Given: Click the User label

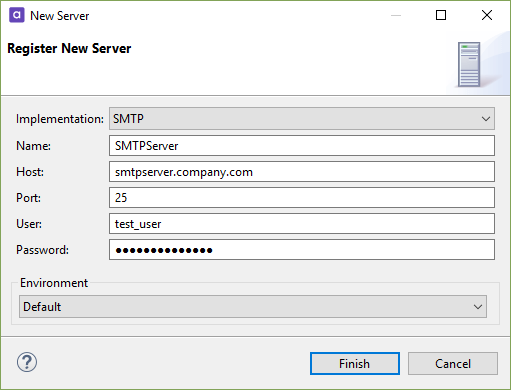Looking at the screenshot, I should click(29, 224).
